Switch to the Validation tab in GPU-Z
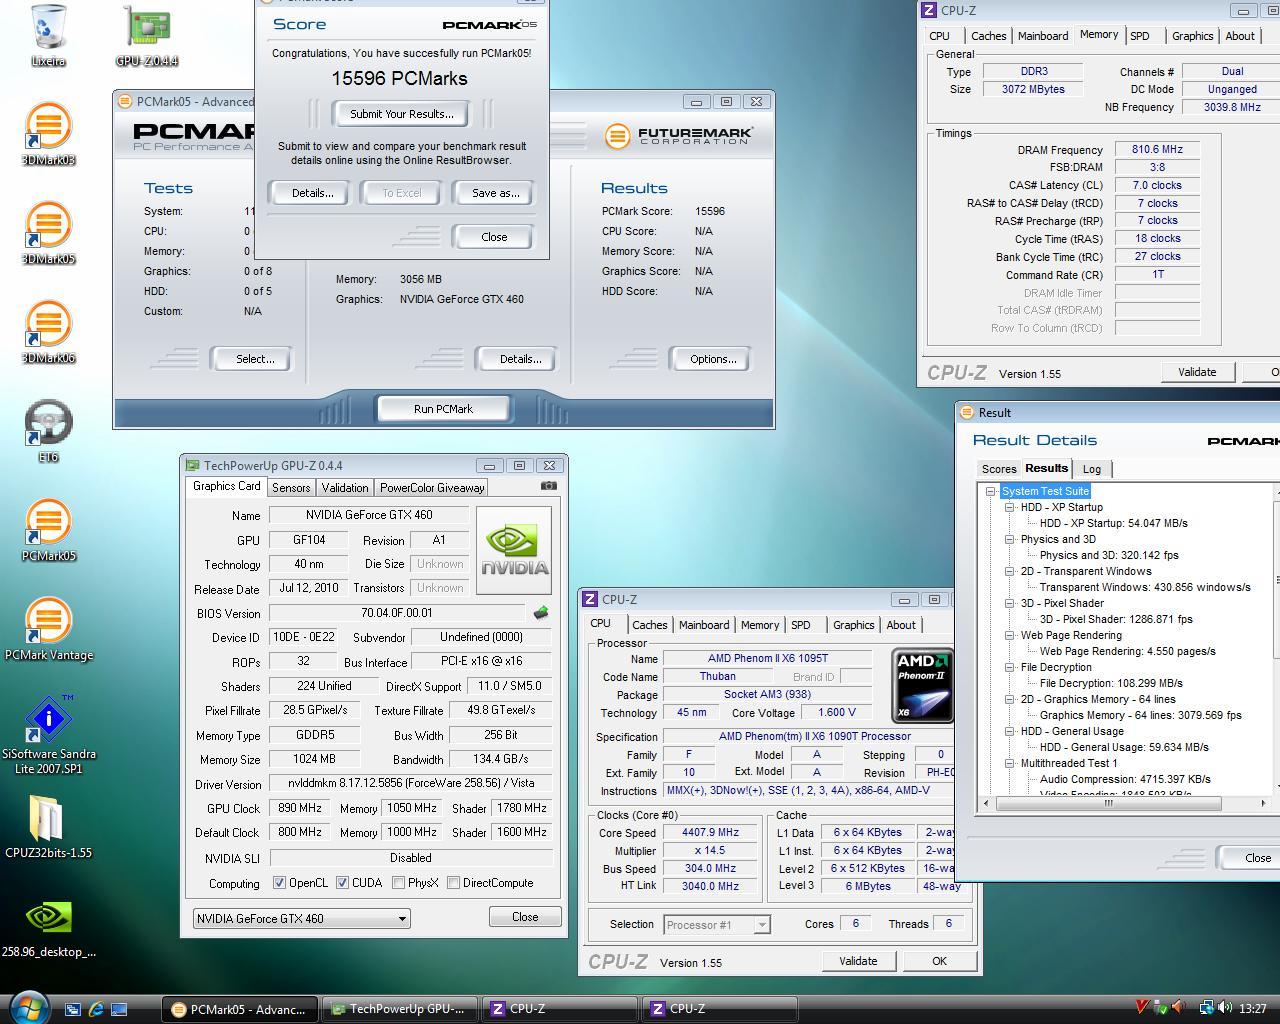Image resolution: width=1280 pixels, height=1024 pixels. click(x=345, y=488)
